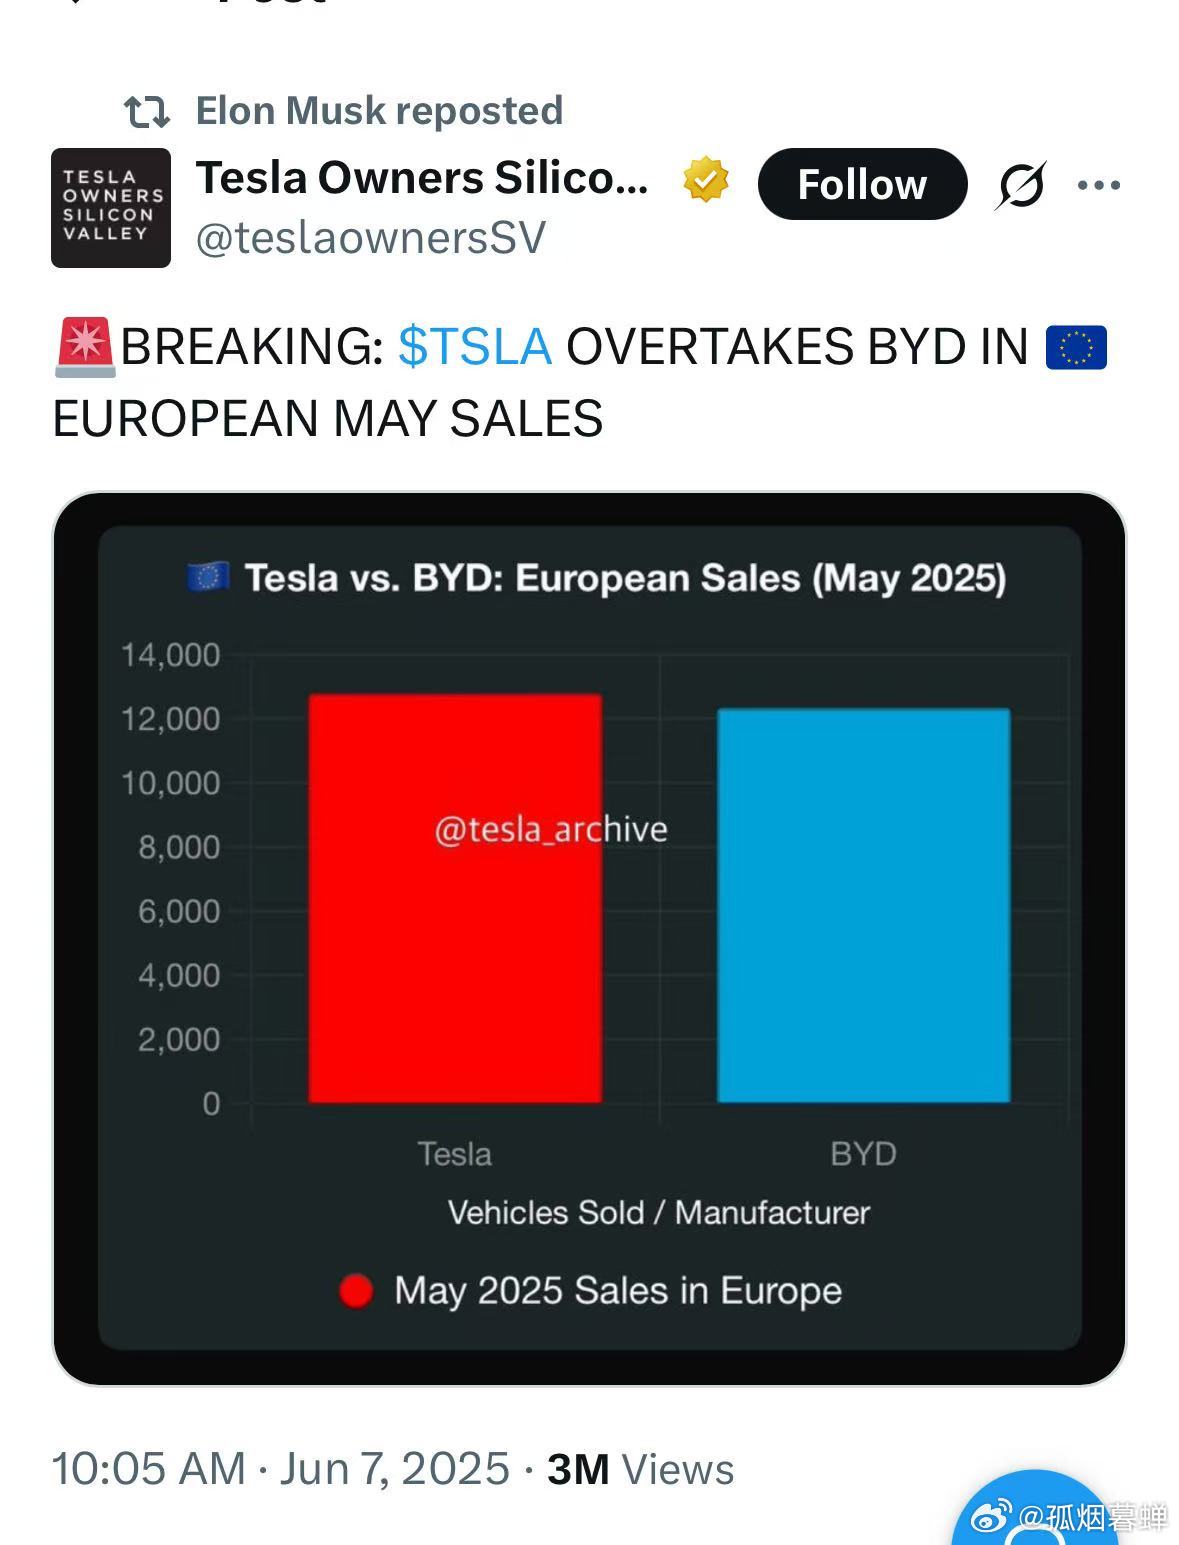This screenshot has width=1179, height=1545.
Task: Tap the Grok slash-circle icon
Action: click(1021, 184)
